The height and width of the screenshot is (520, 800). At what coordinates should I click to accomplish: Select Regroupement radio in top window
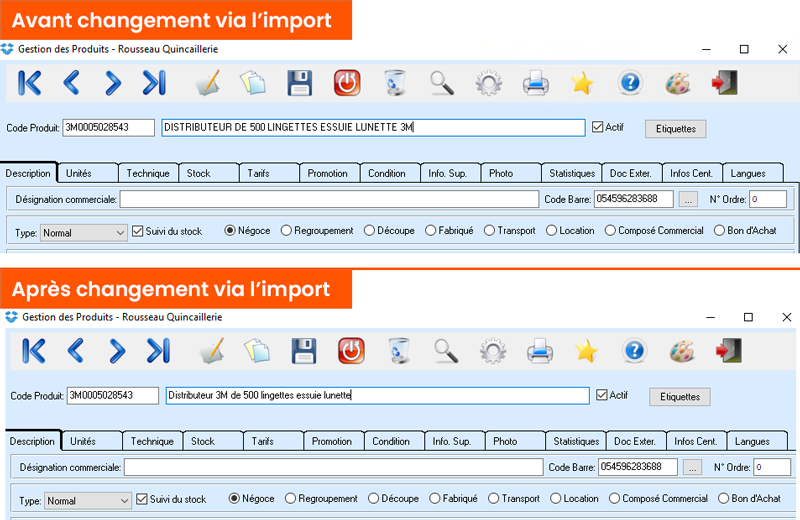(x=286, y=231)
